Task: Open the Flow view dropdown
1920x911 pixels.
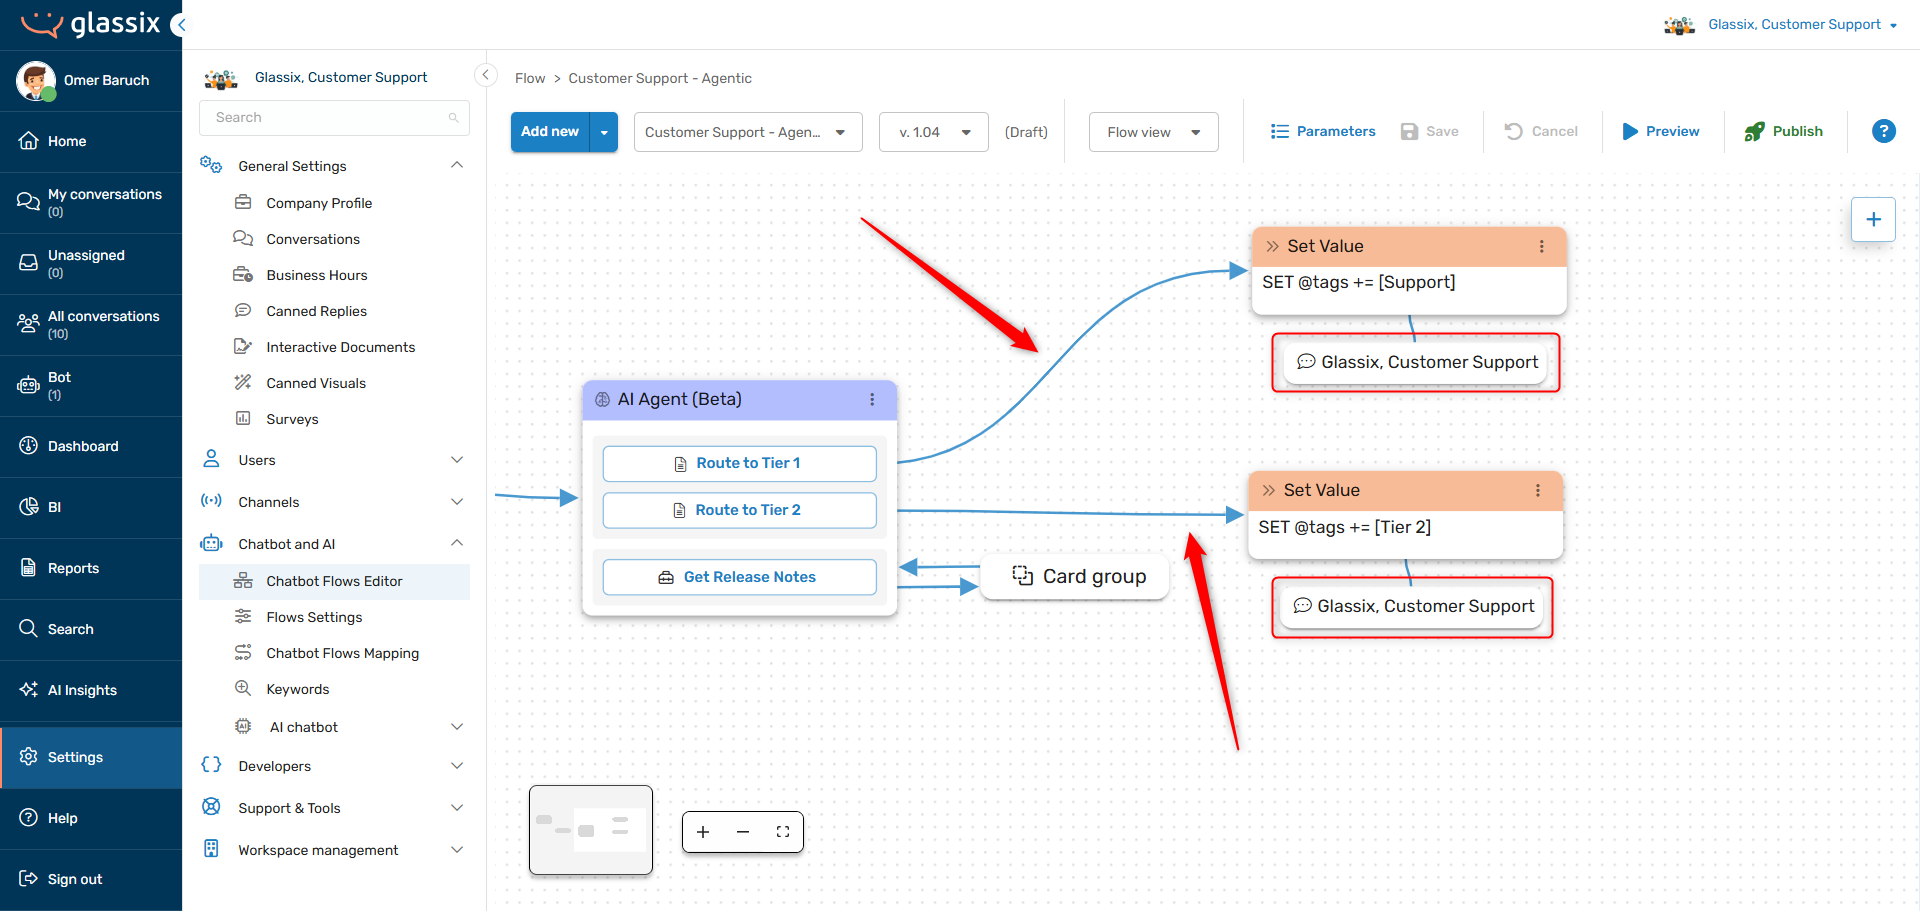Action: pos(1153,132)
